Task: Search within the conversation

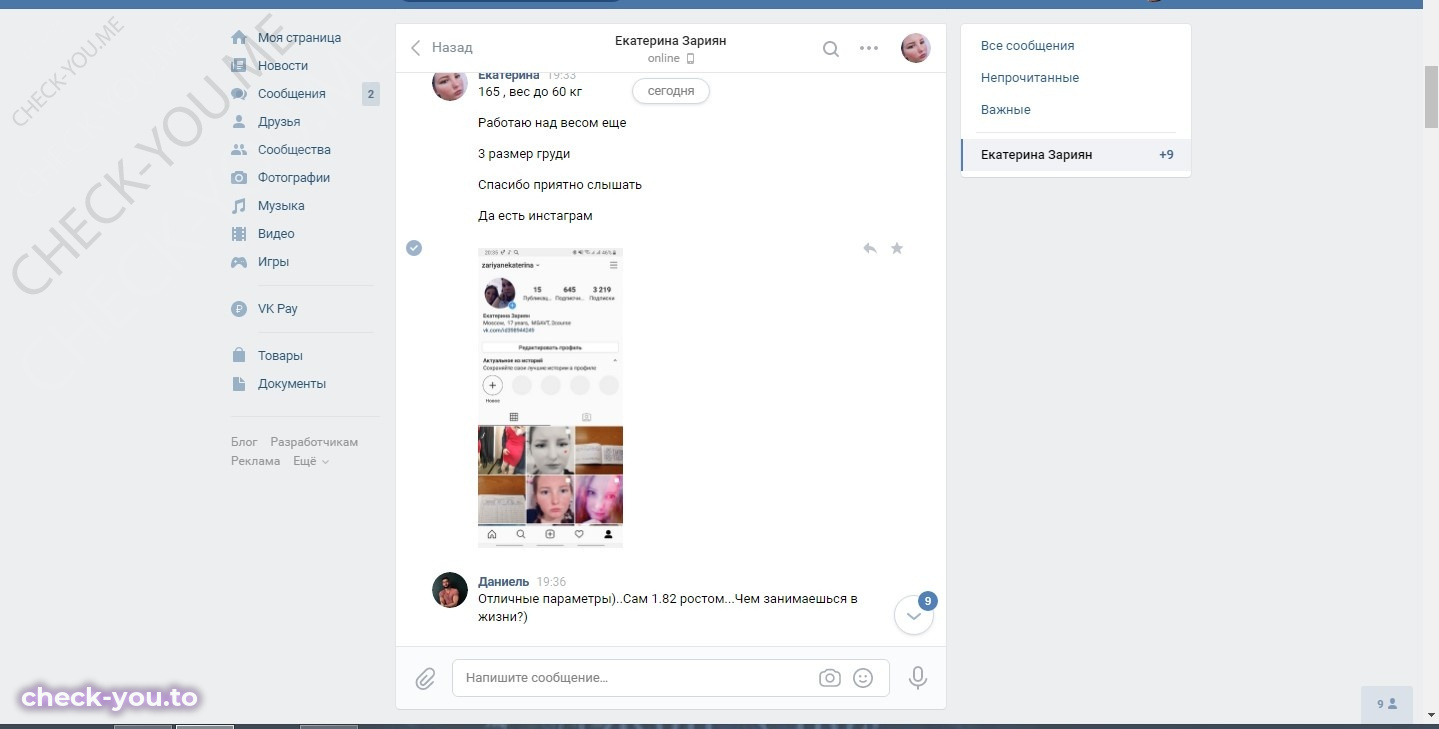Action: tap(831, 48)
